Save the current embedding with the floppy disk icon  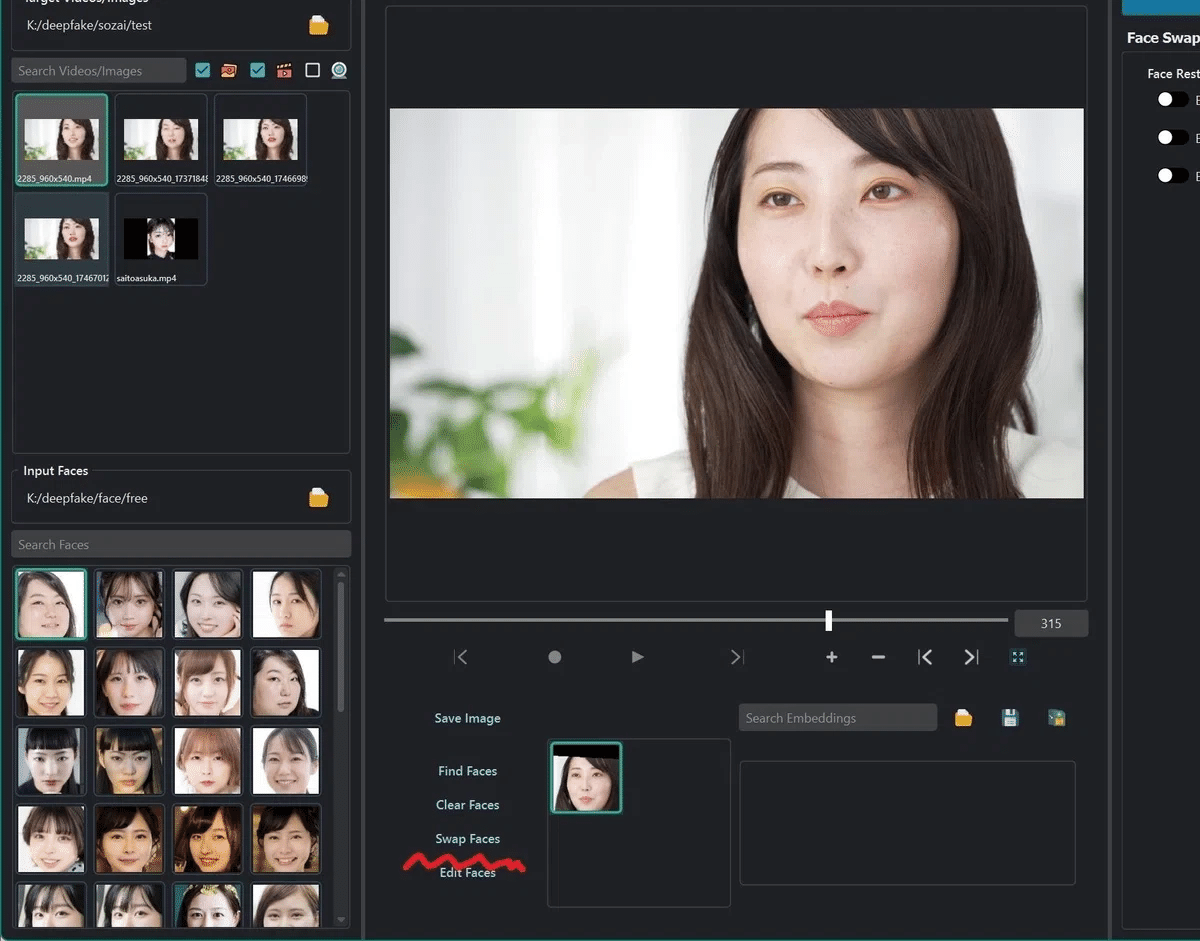click(x=1010, y=717)
